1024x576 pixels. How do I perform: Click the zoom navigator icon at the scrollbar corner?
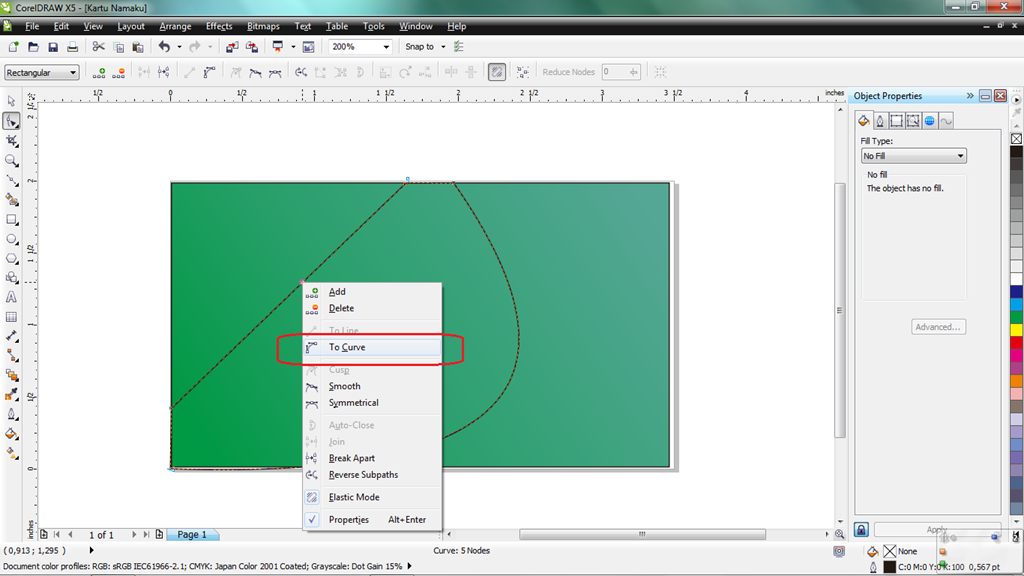point(840,534)
